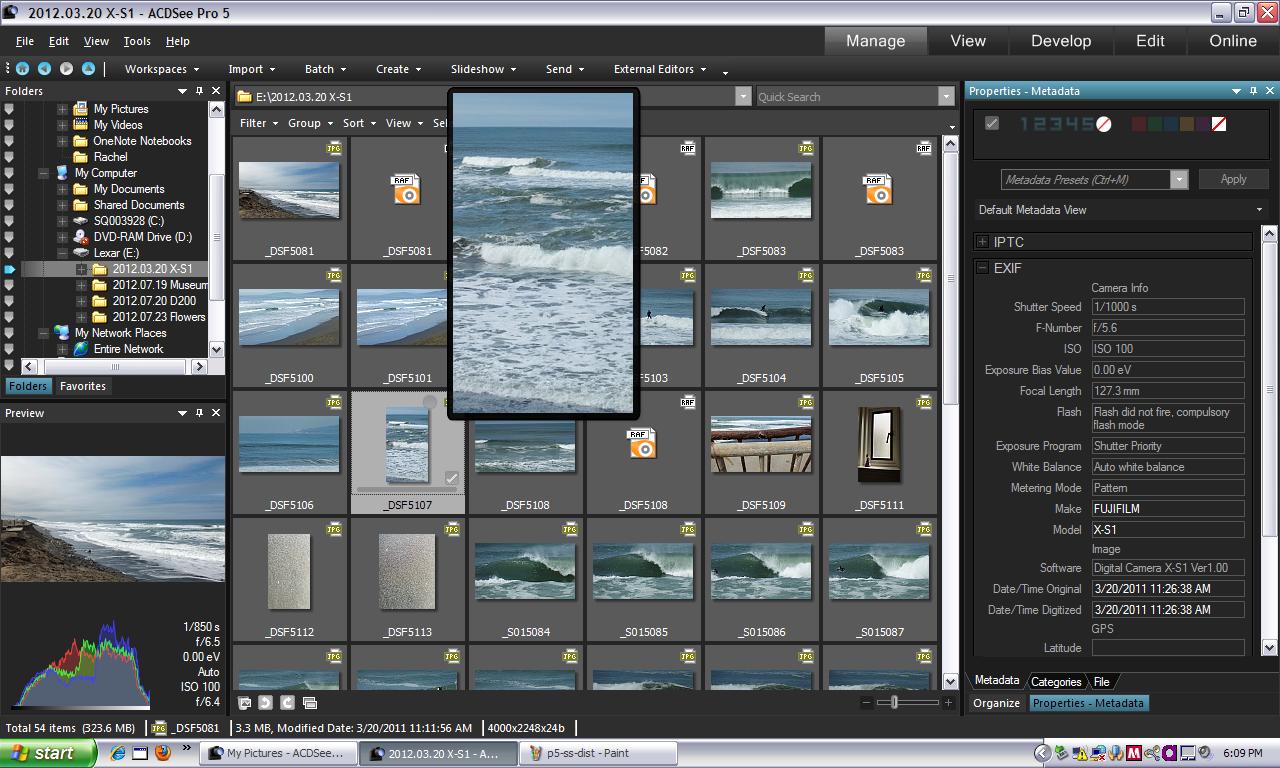
Task: Rotate left using the bottom toolbar icon
Action: (x=265, y=703)
